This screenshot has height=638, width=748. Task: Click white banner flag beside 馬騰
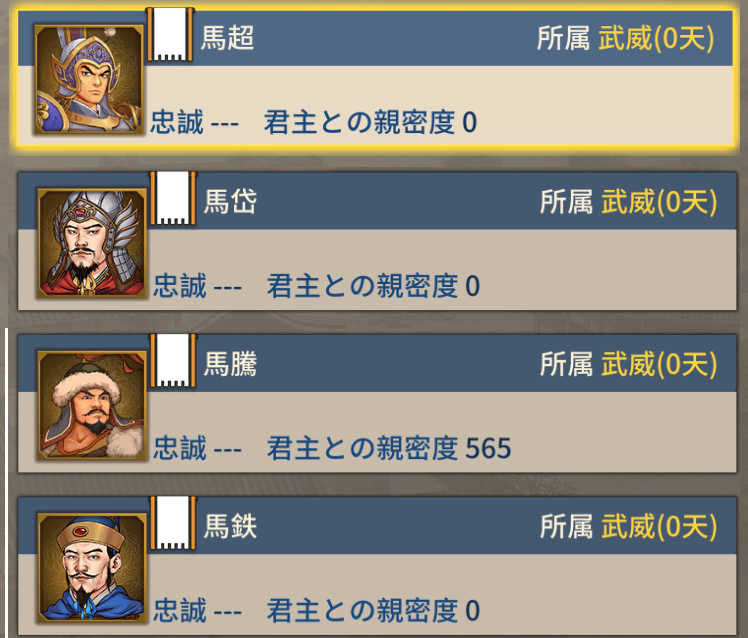(x=173, y=361)
